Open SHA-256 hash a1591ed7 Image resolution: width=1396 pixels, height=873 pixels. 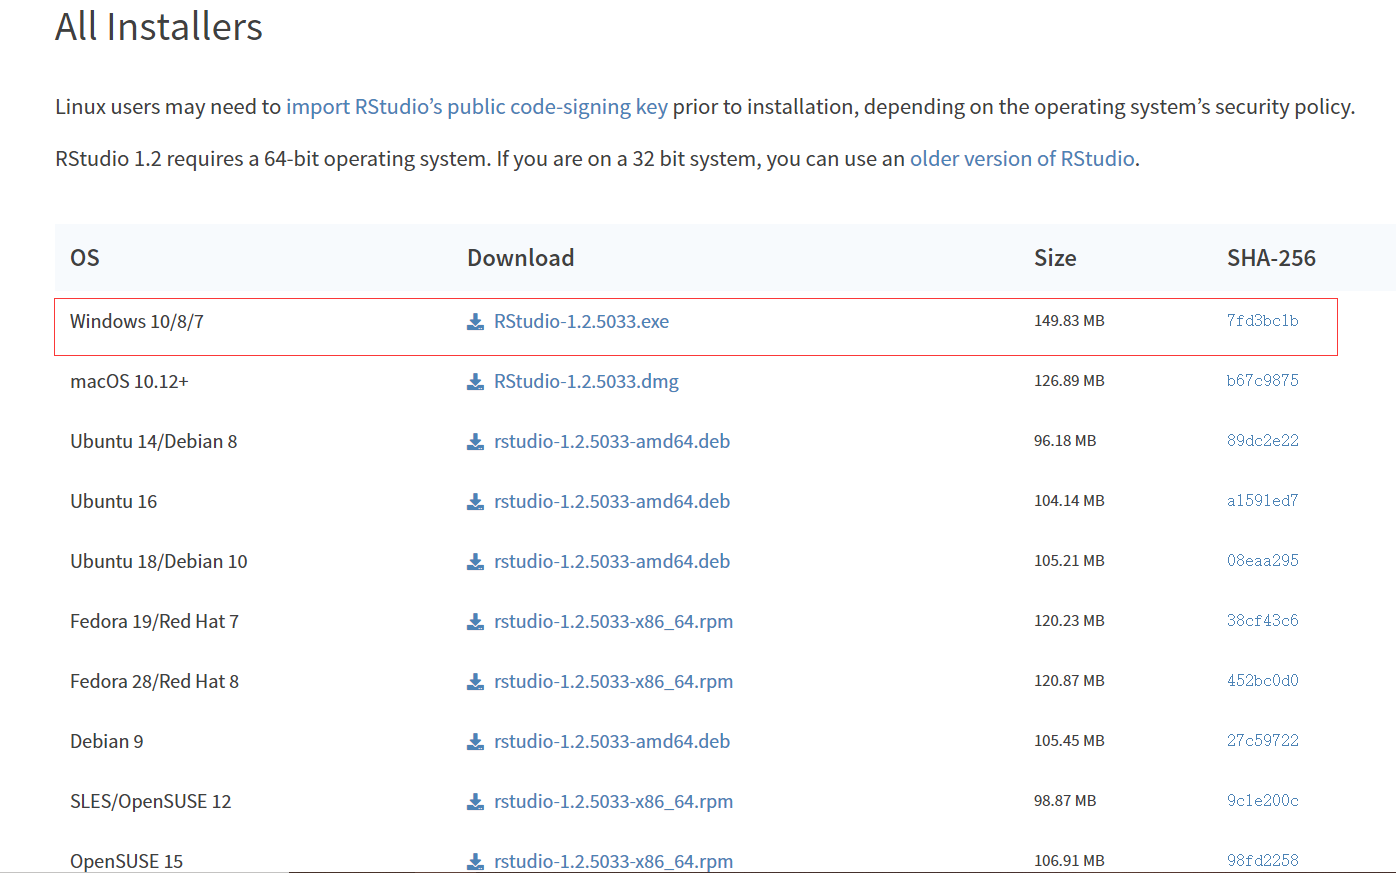[1263, 501]
